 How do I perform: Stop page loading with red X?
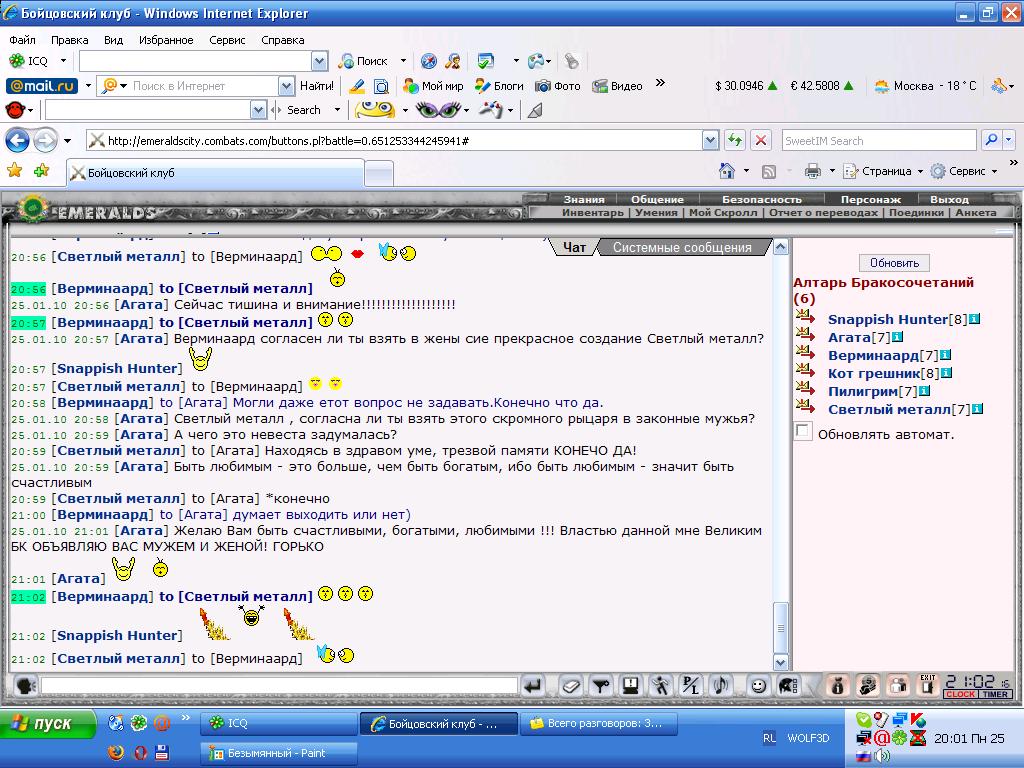point(761,140)
